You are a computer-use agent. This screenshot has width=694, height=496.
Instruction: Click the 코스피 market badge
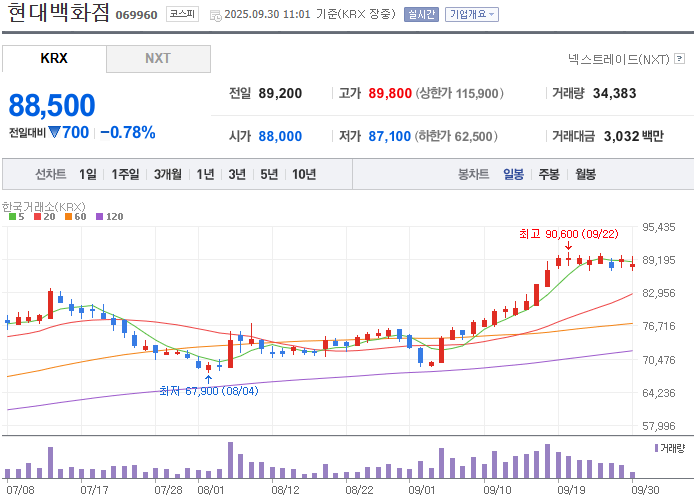coord(182,14)
